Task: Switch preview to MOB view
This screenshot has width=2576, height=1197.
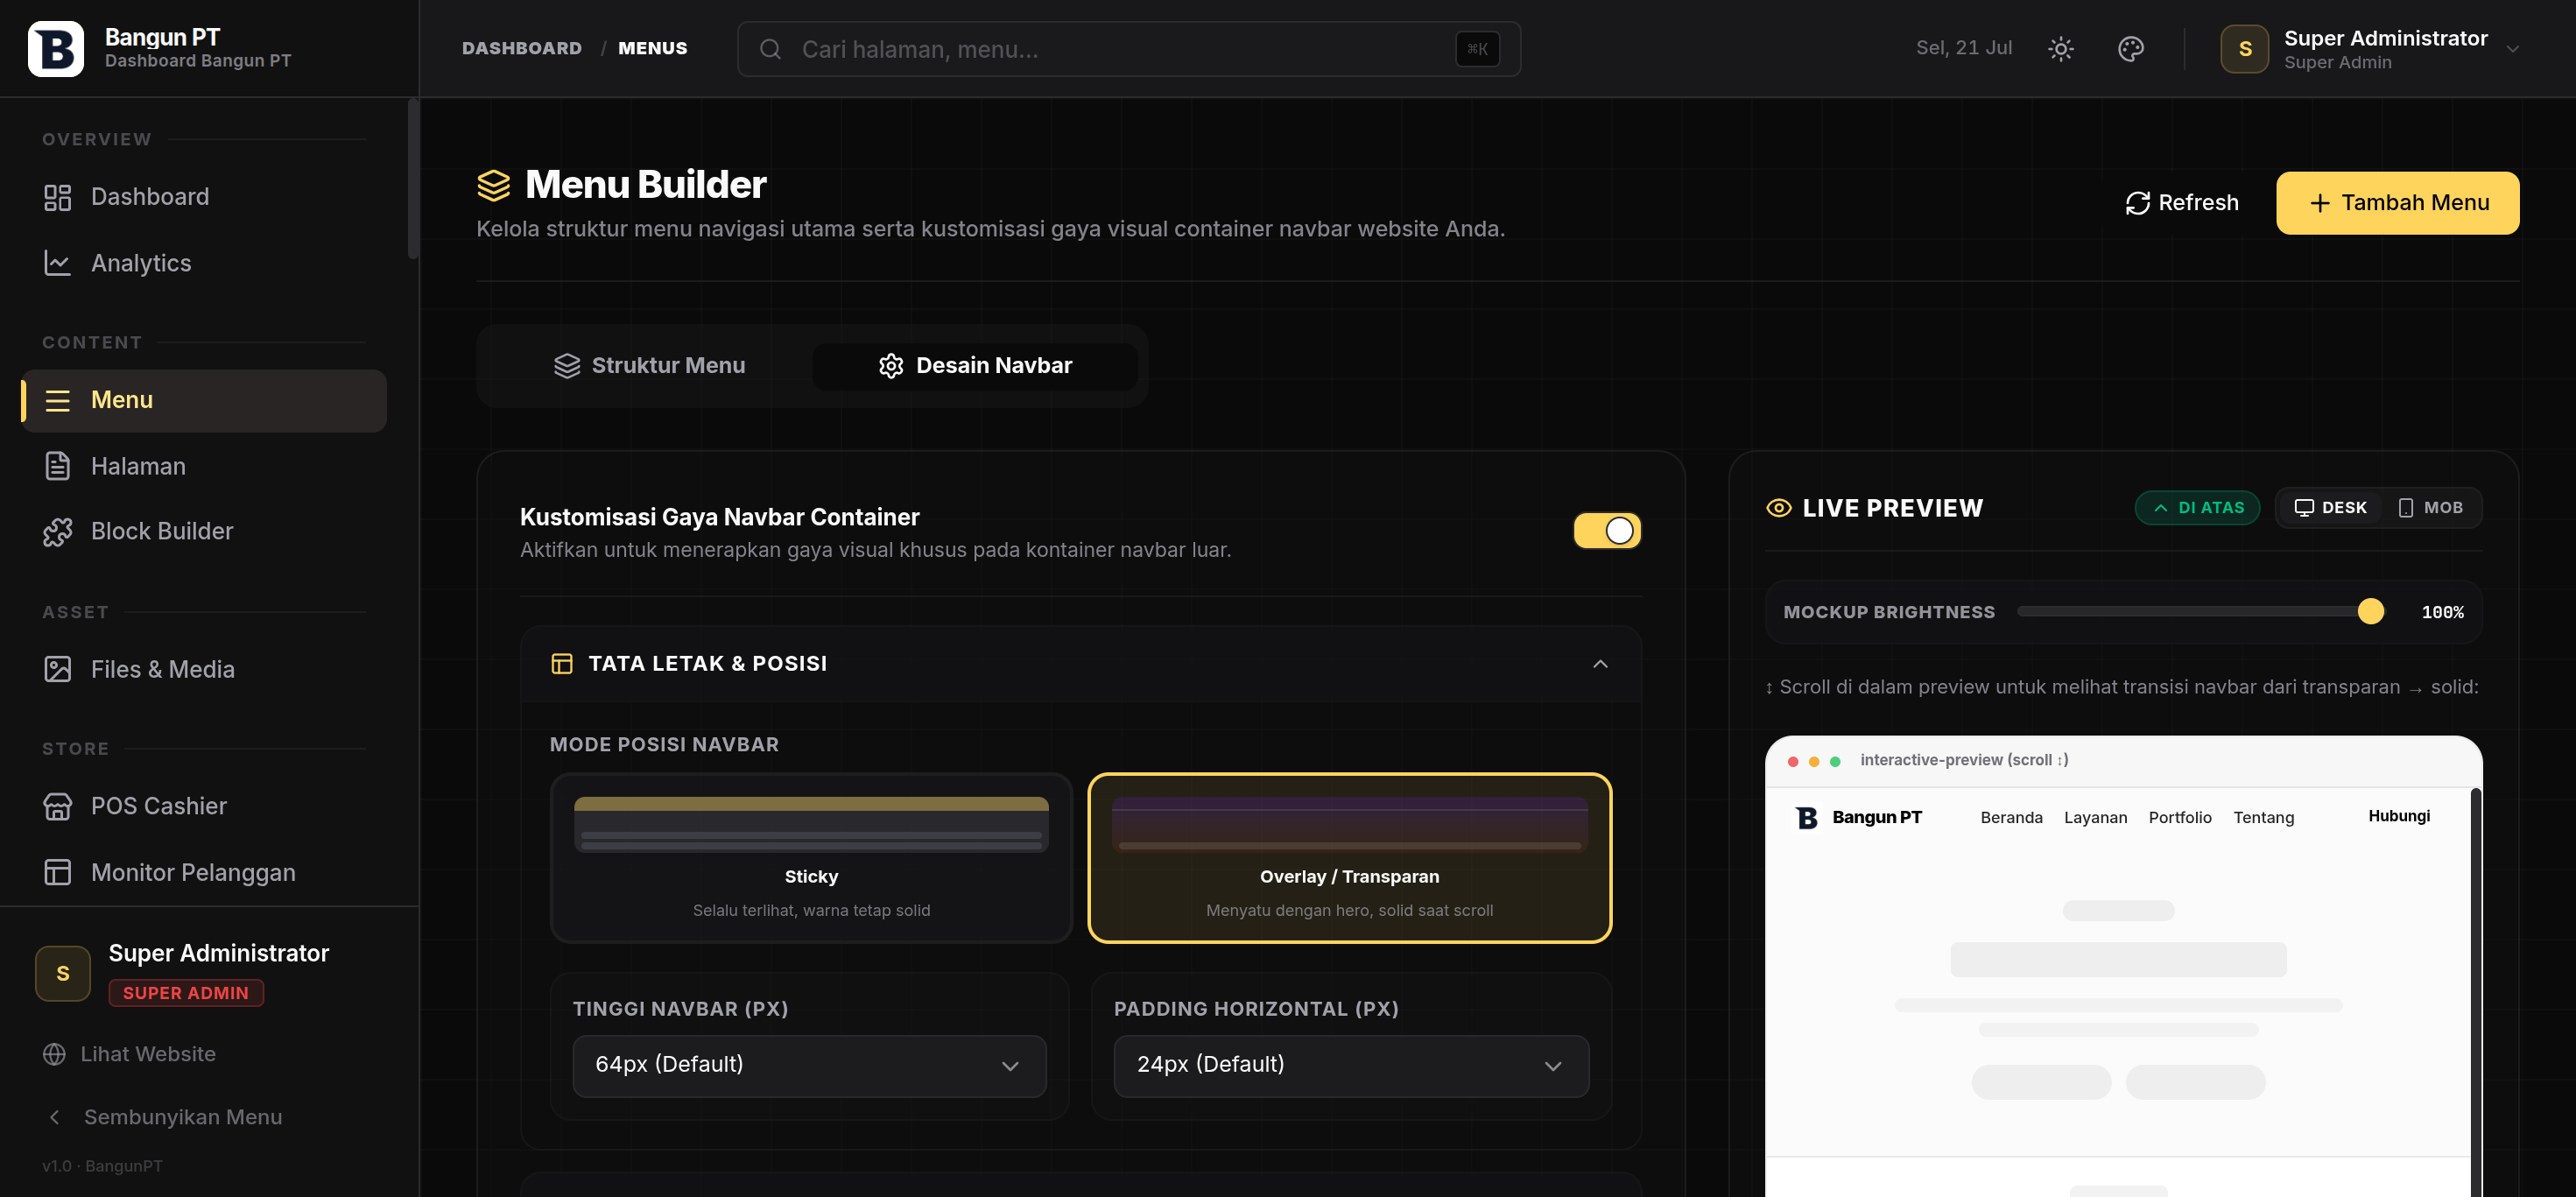Action: pos(2430,508)
